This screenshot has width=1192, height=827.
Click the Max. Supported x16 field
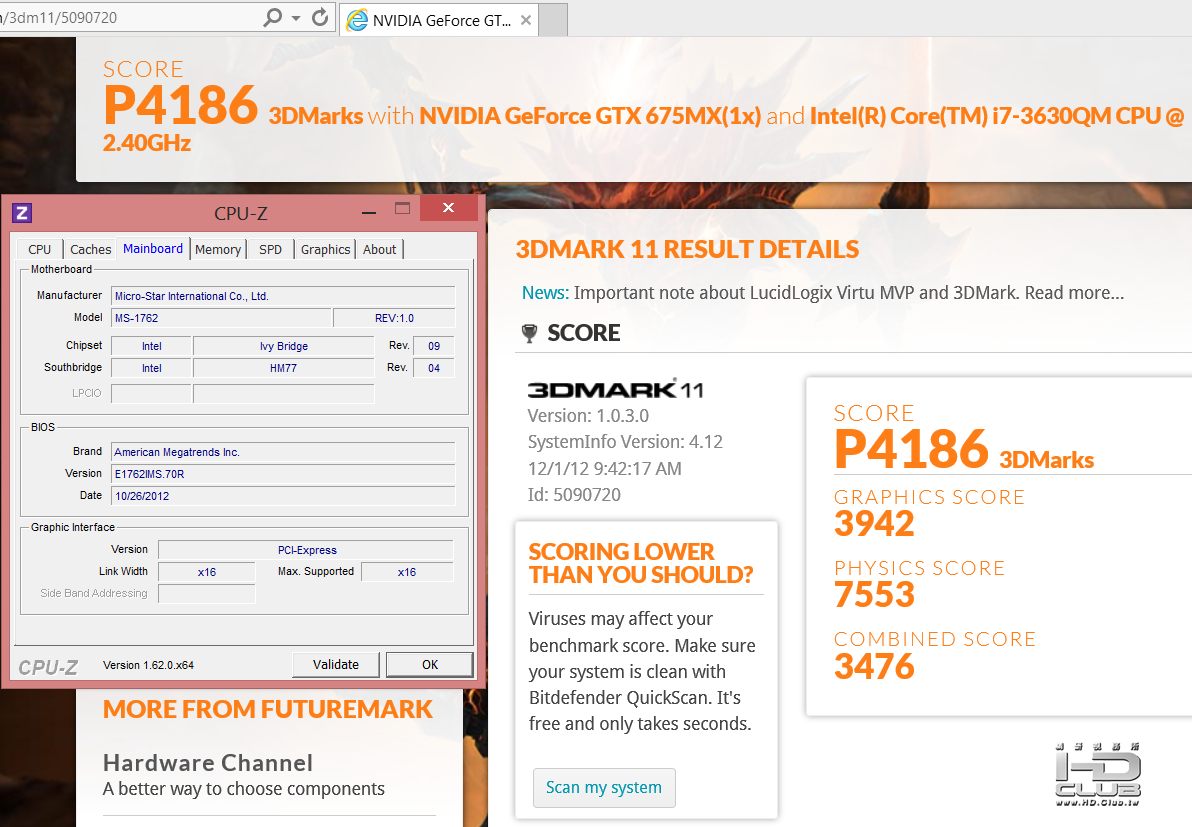[x=407, y=572]
